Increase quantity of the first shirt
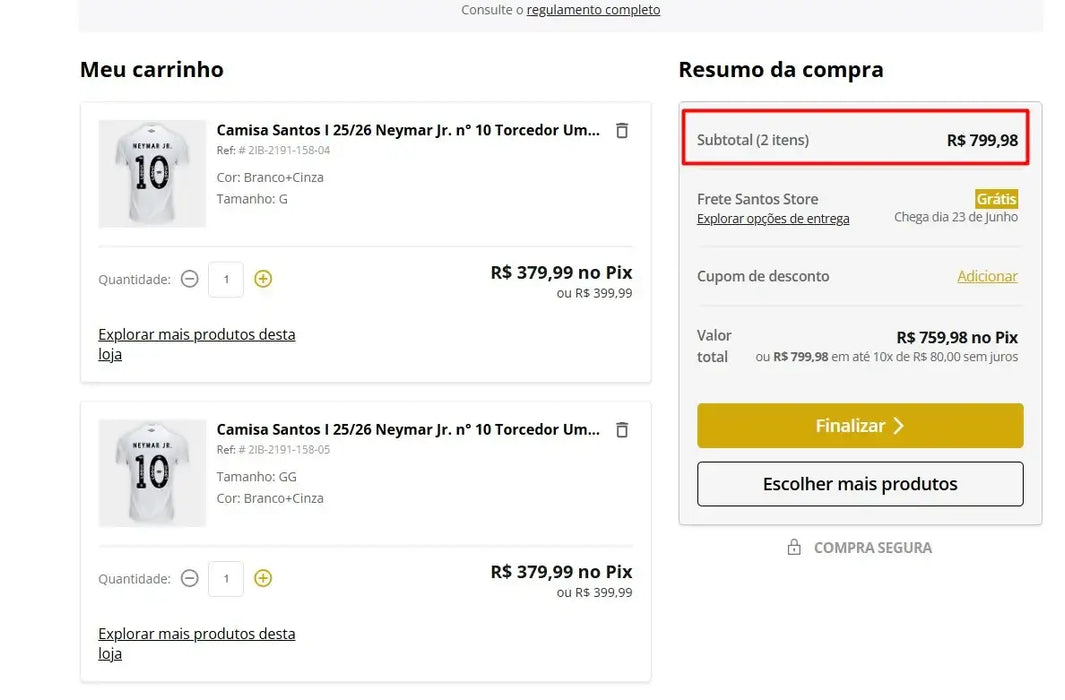This screenshot has width=1065, height=700. pos(263,279)
